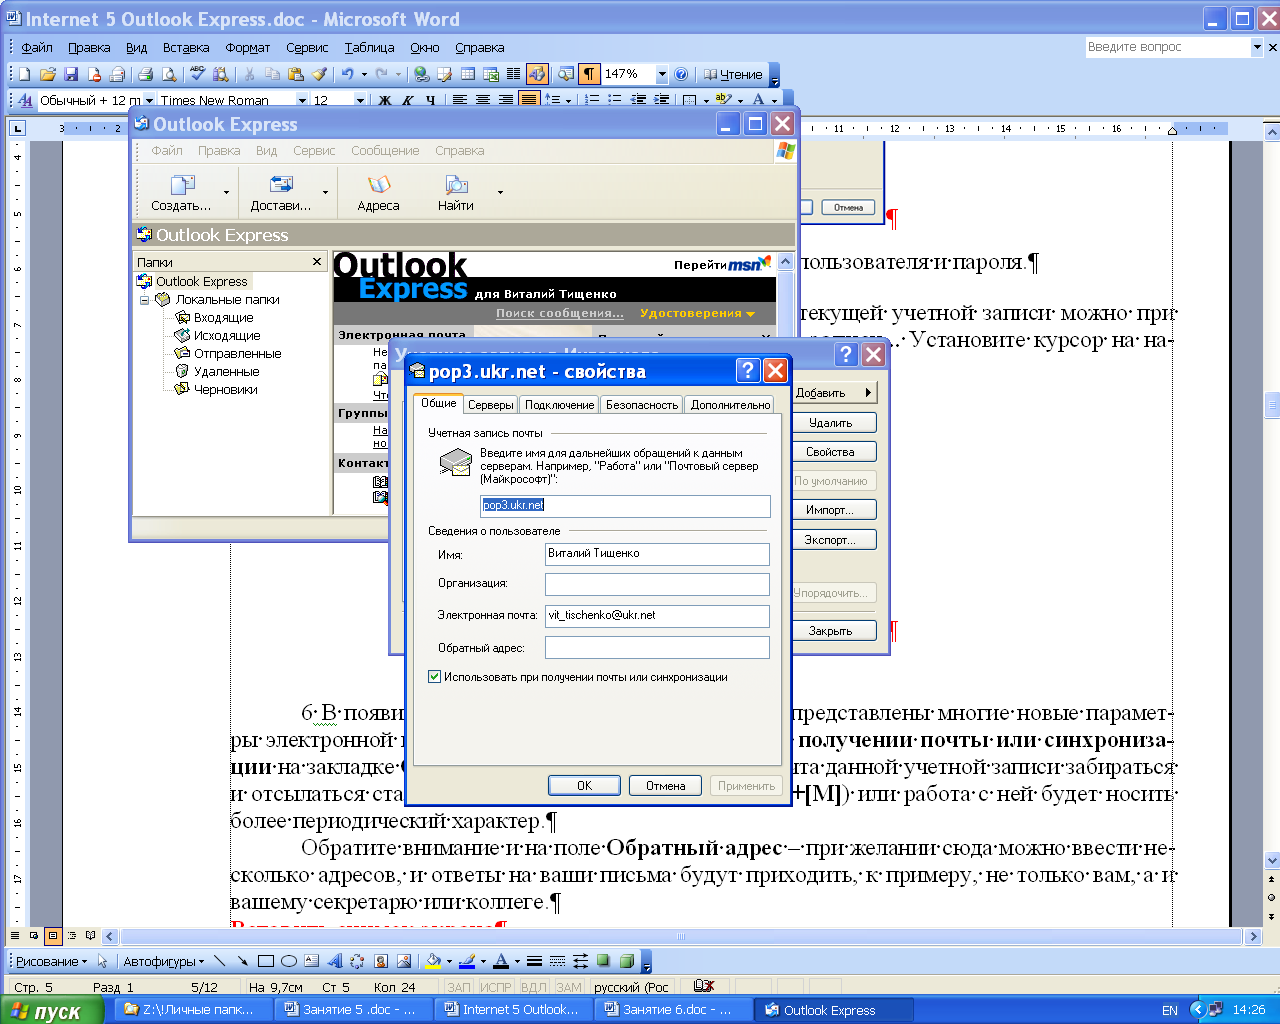Click the Word Help question mark icon

click(681, 74)
